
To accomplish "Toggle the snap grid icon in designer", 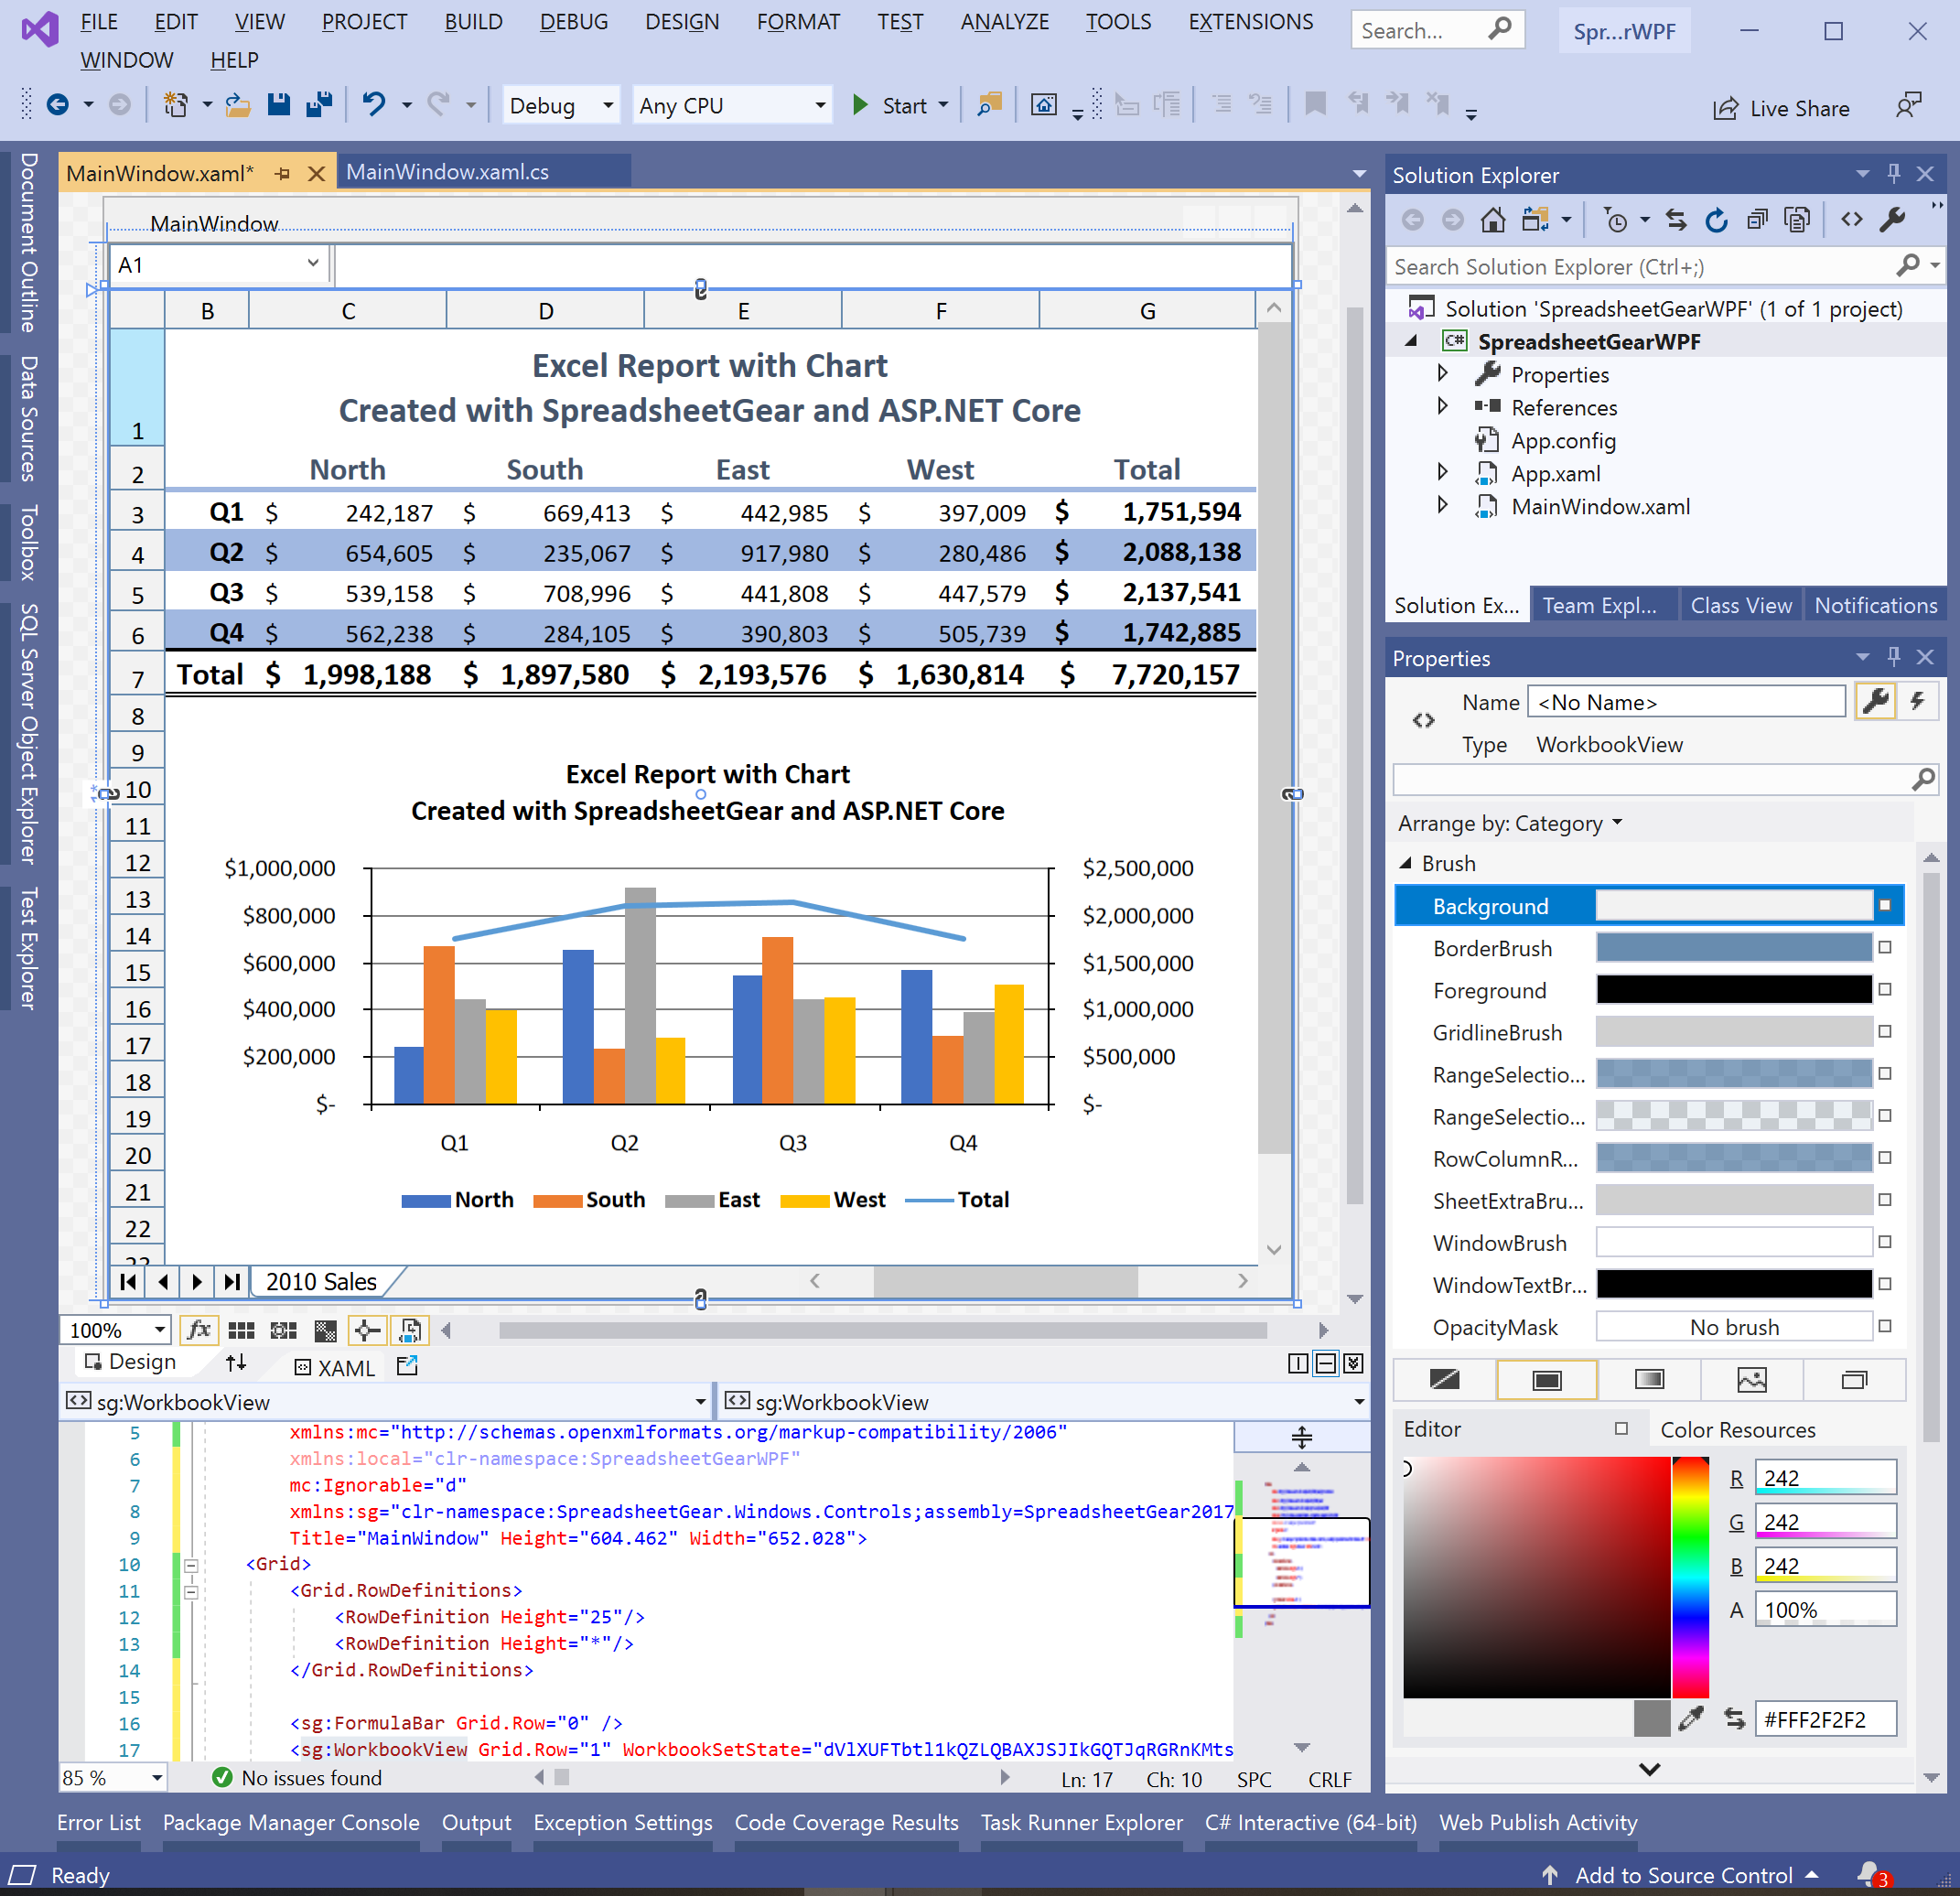I will (241, 1330).
